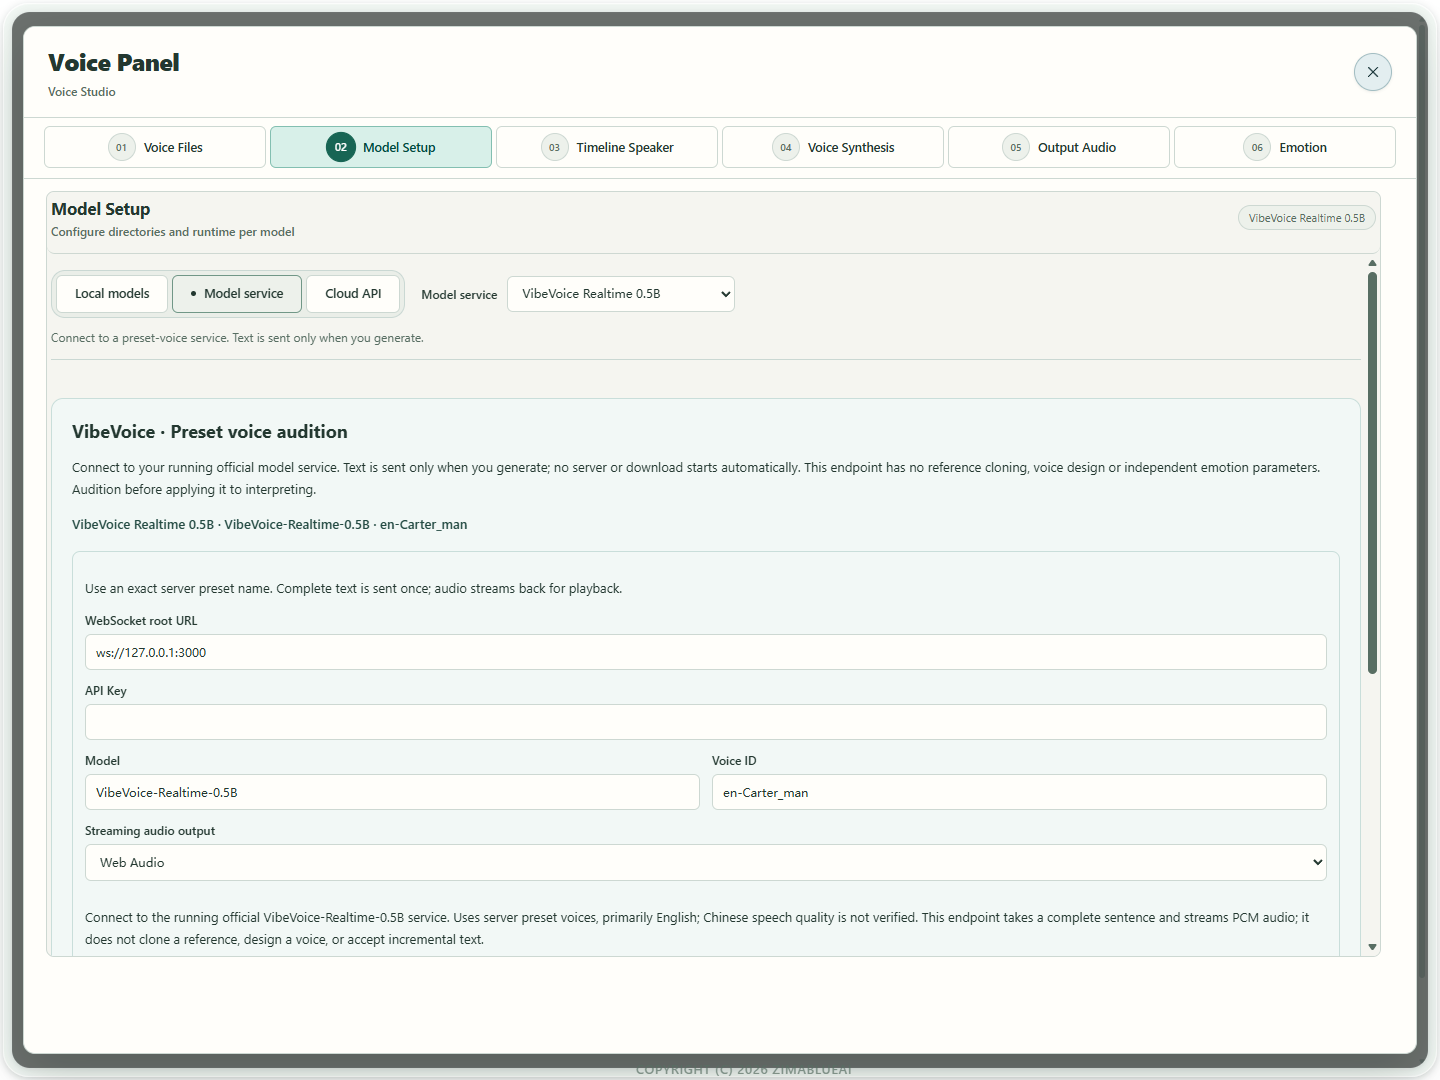Open the Emotion tab
Image resolution: width=1440 pixels, height=1080 pixels.
click(x=1285, y=147)
